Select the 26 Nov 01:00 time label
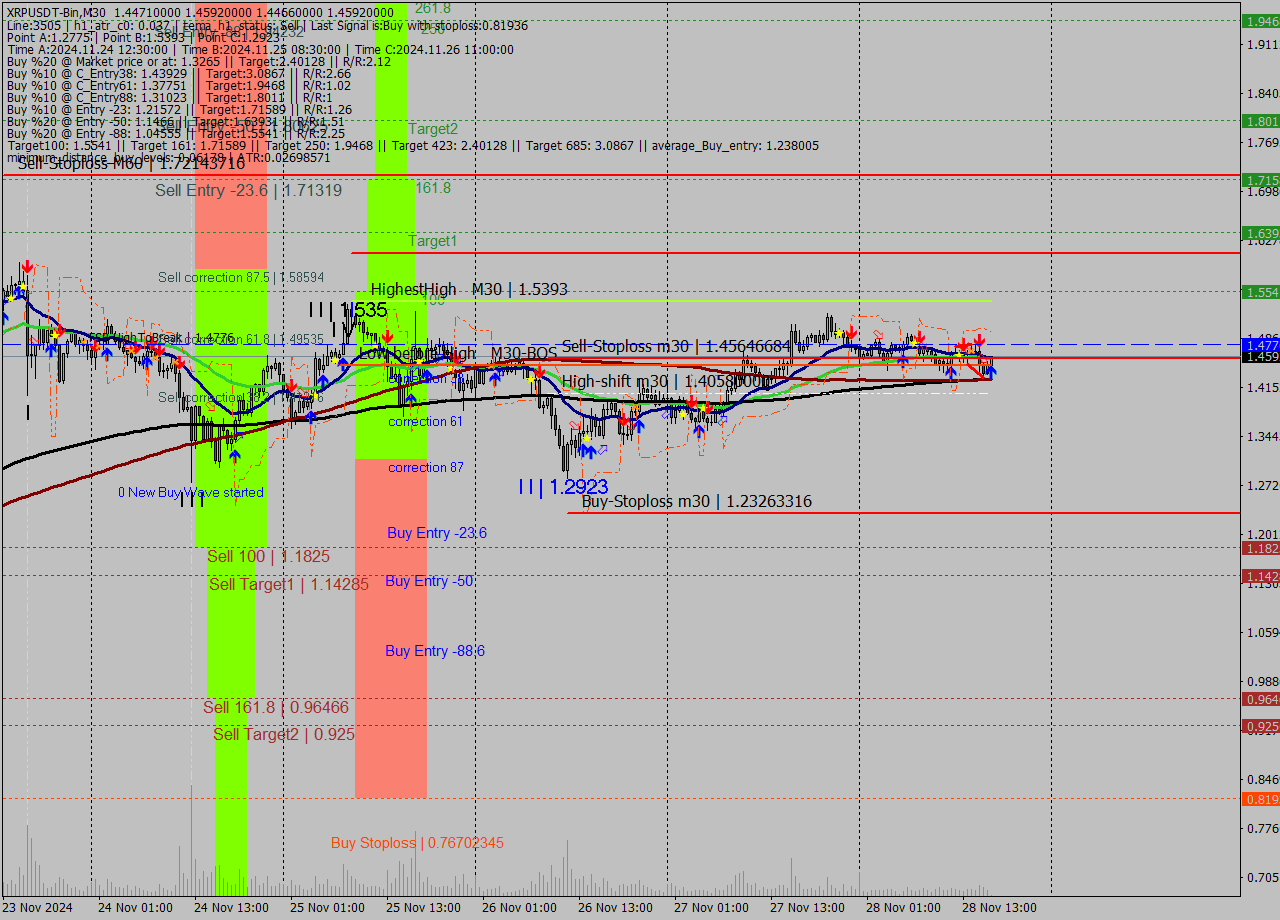 coord(519,908)
